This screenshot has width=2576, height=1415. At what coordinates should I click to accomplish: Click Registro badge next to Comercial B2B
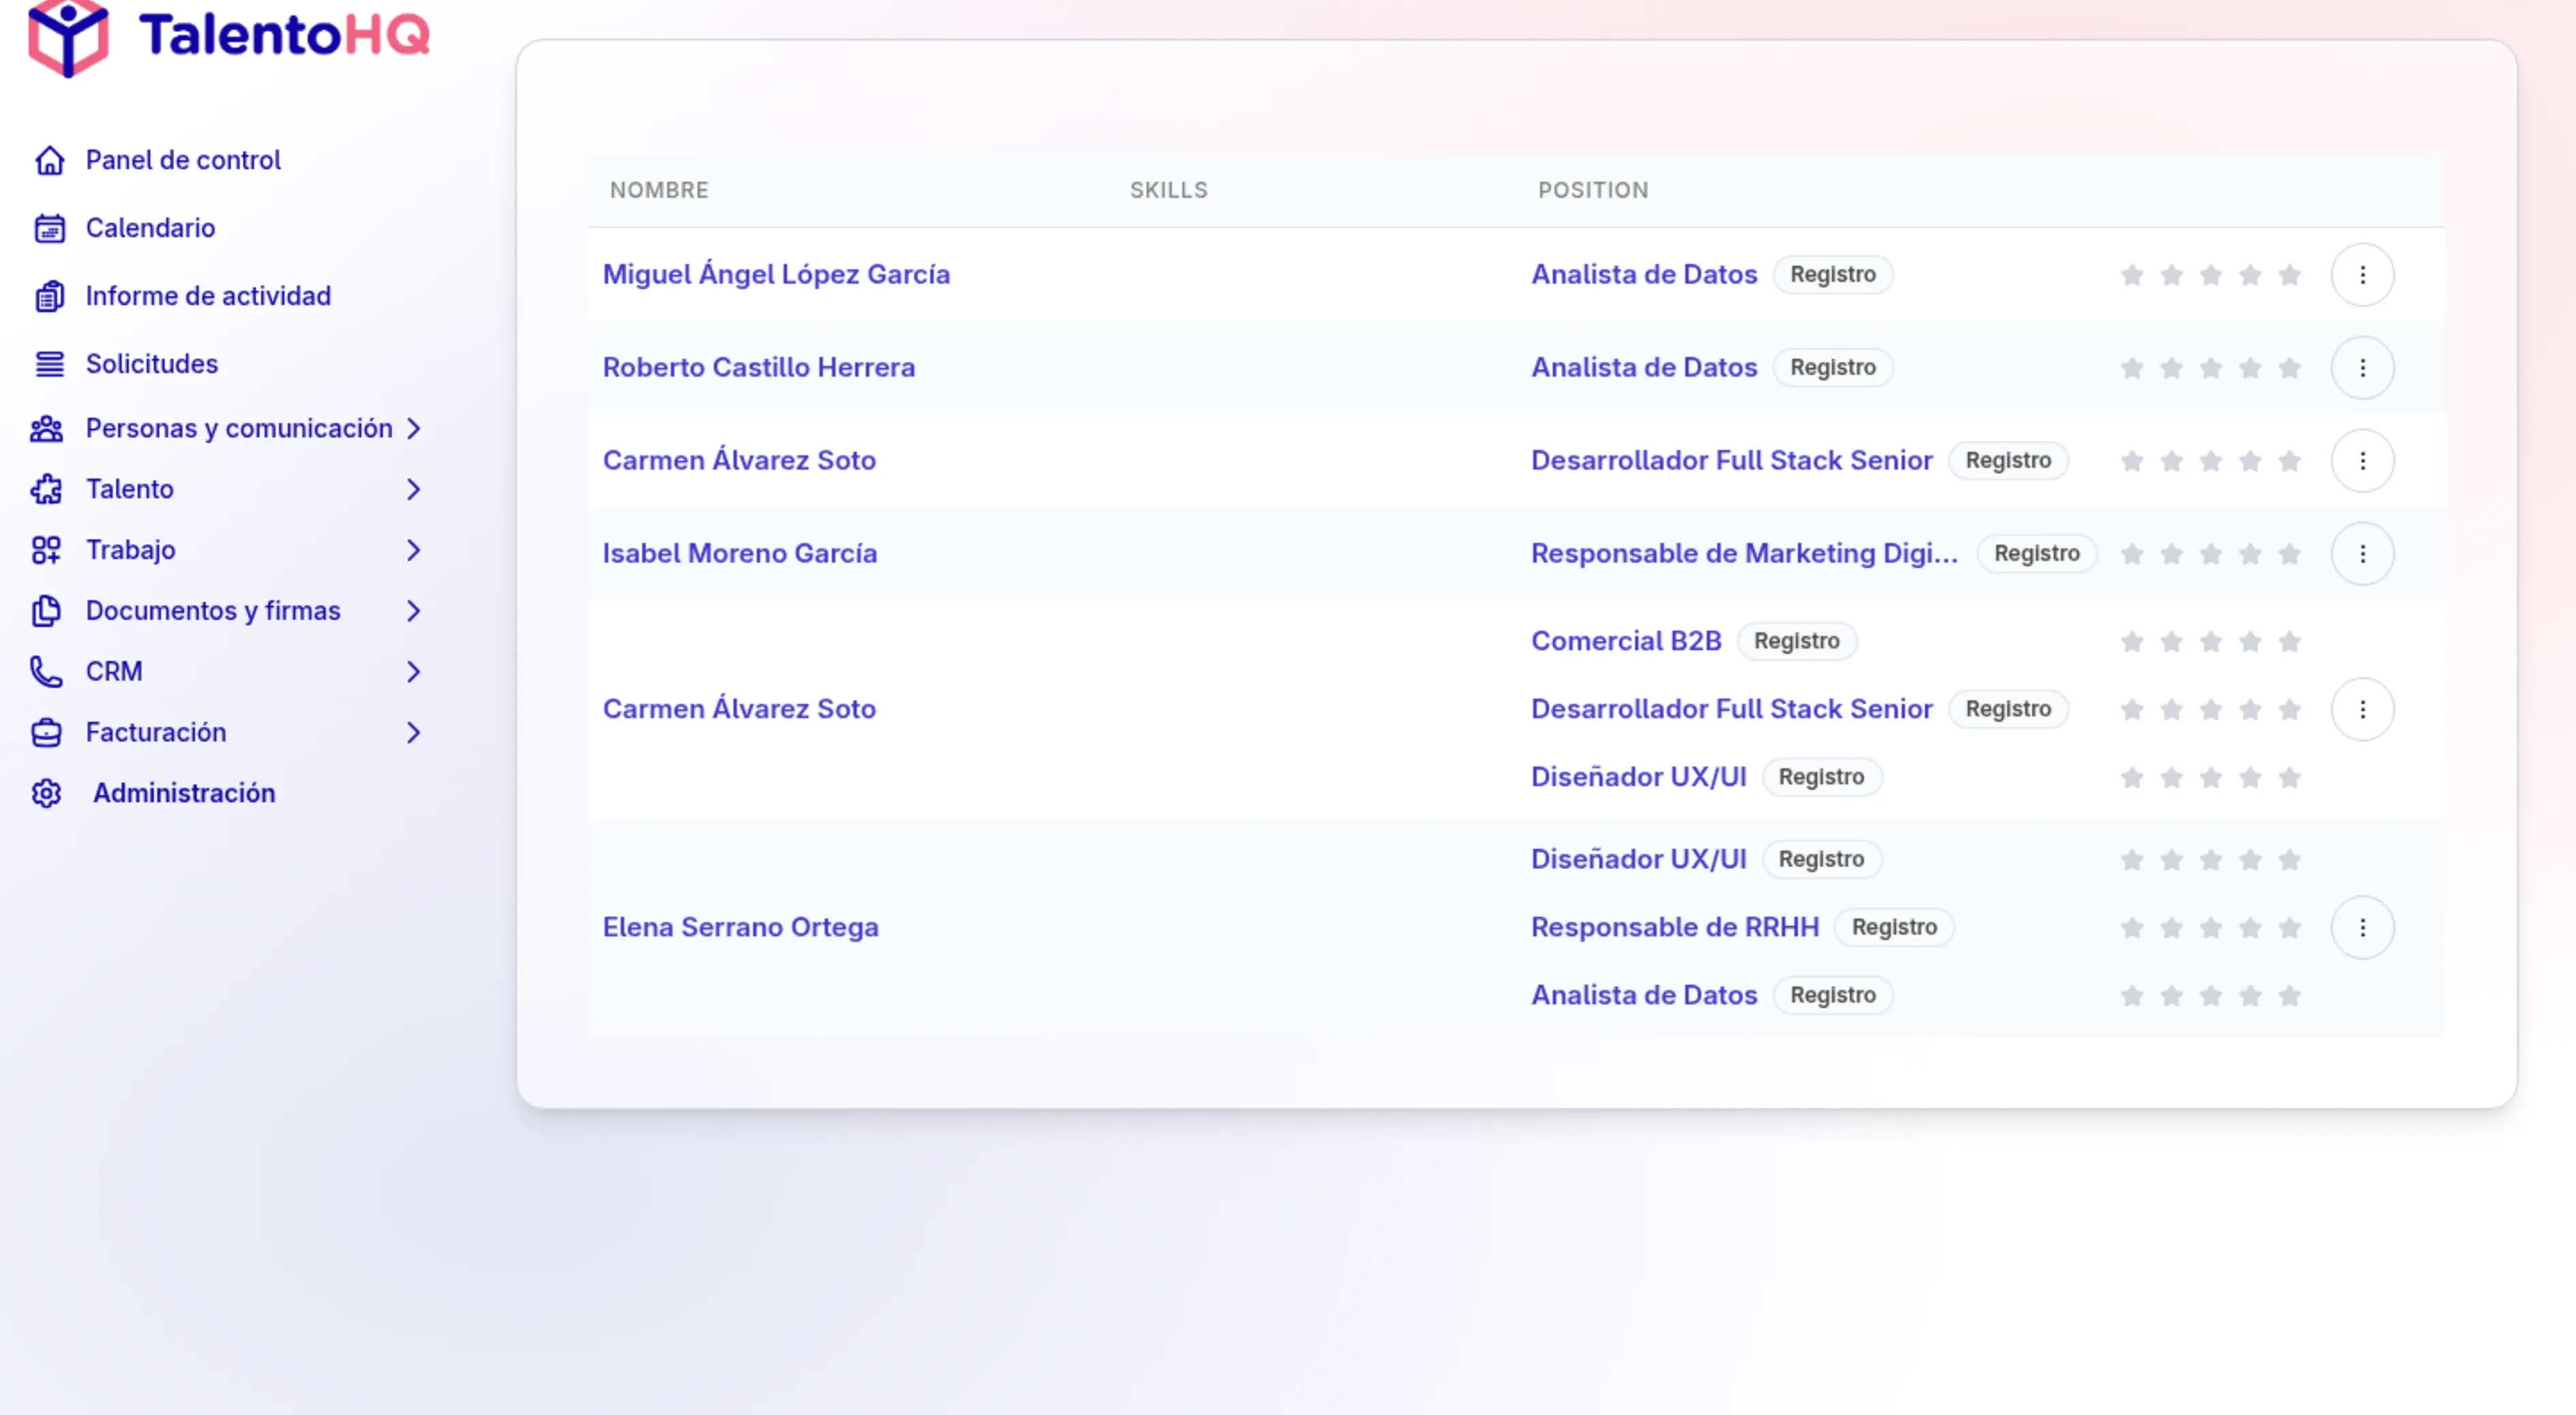[x=1796, y=641]
